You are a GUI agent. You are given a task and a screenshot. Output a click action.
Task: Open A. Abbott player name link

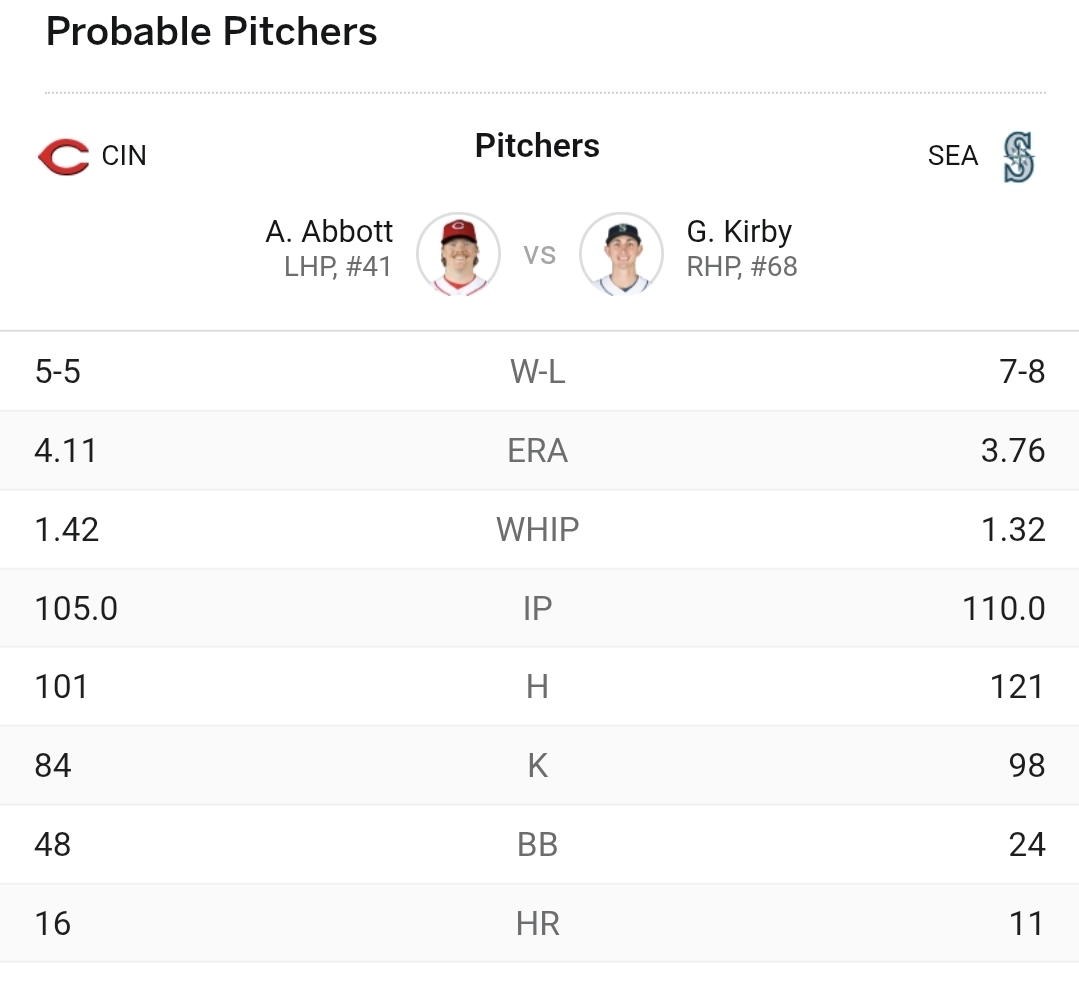[x=329, y=232]
